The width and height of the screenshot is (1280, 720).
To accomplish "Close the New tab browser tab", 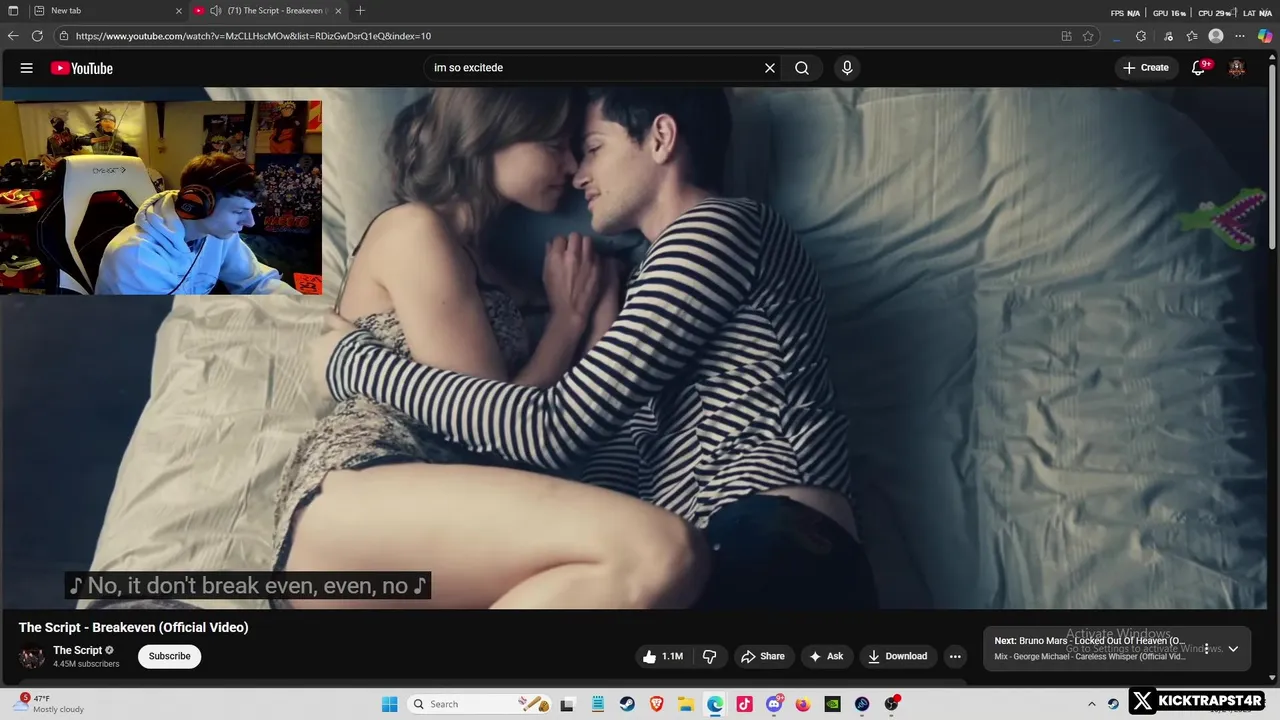I will pos(178,11).
